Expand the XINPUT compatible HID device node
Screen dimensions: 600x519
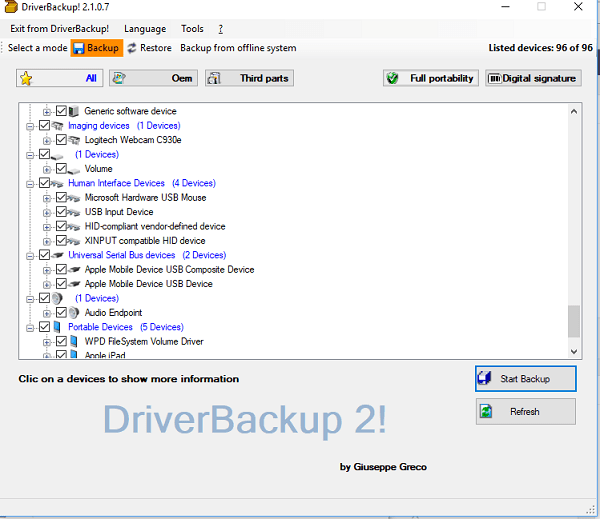tap(47, 242)
